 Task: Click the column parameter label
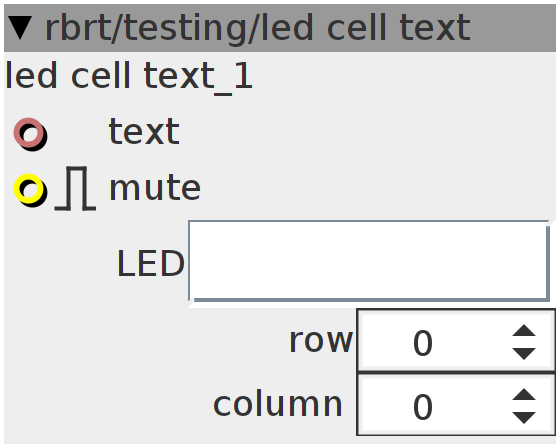[x=278, y=404]
